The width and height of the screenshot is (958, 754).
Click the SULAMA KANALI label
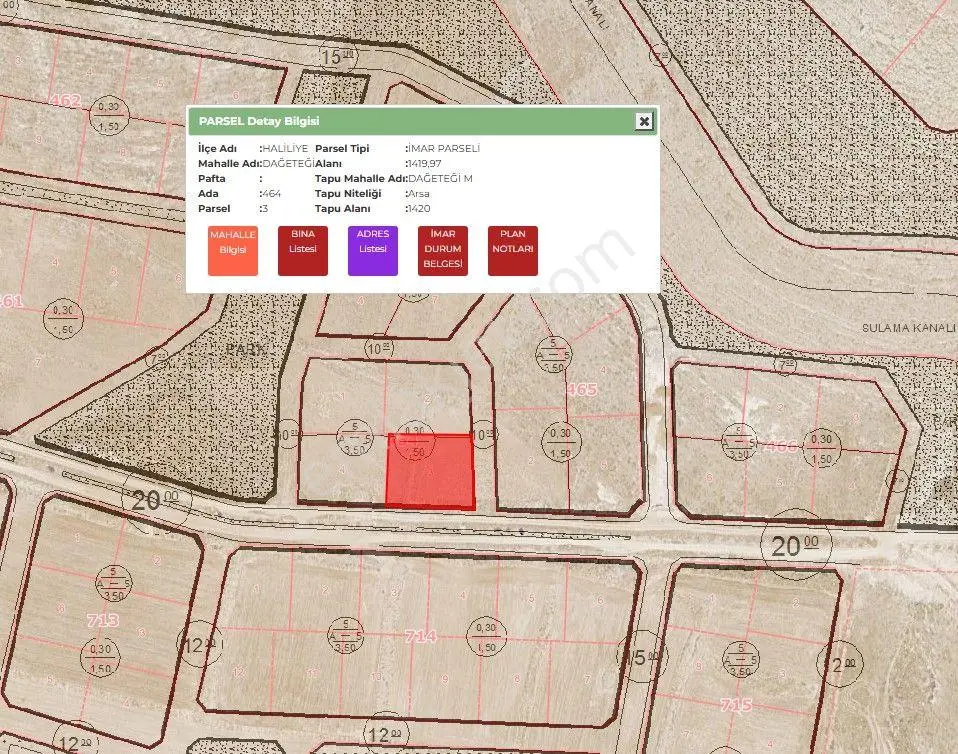click(x=908, y=328)
